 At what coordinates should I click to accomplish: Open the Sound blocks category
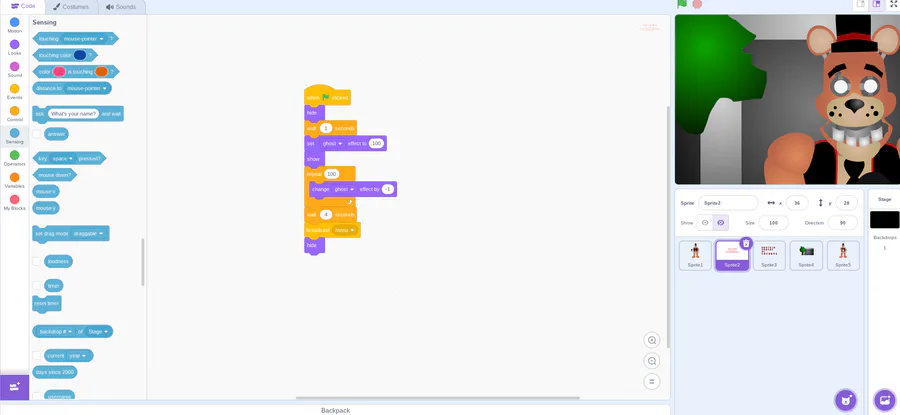14,69
